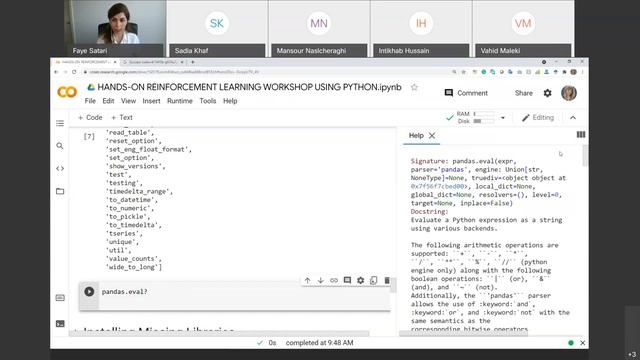The width and height of the screenshot is (640, 360).
Task: Click the Help panel vertical scrollbar
Action: point(585,156)
